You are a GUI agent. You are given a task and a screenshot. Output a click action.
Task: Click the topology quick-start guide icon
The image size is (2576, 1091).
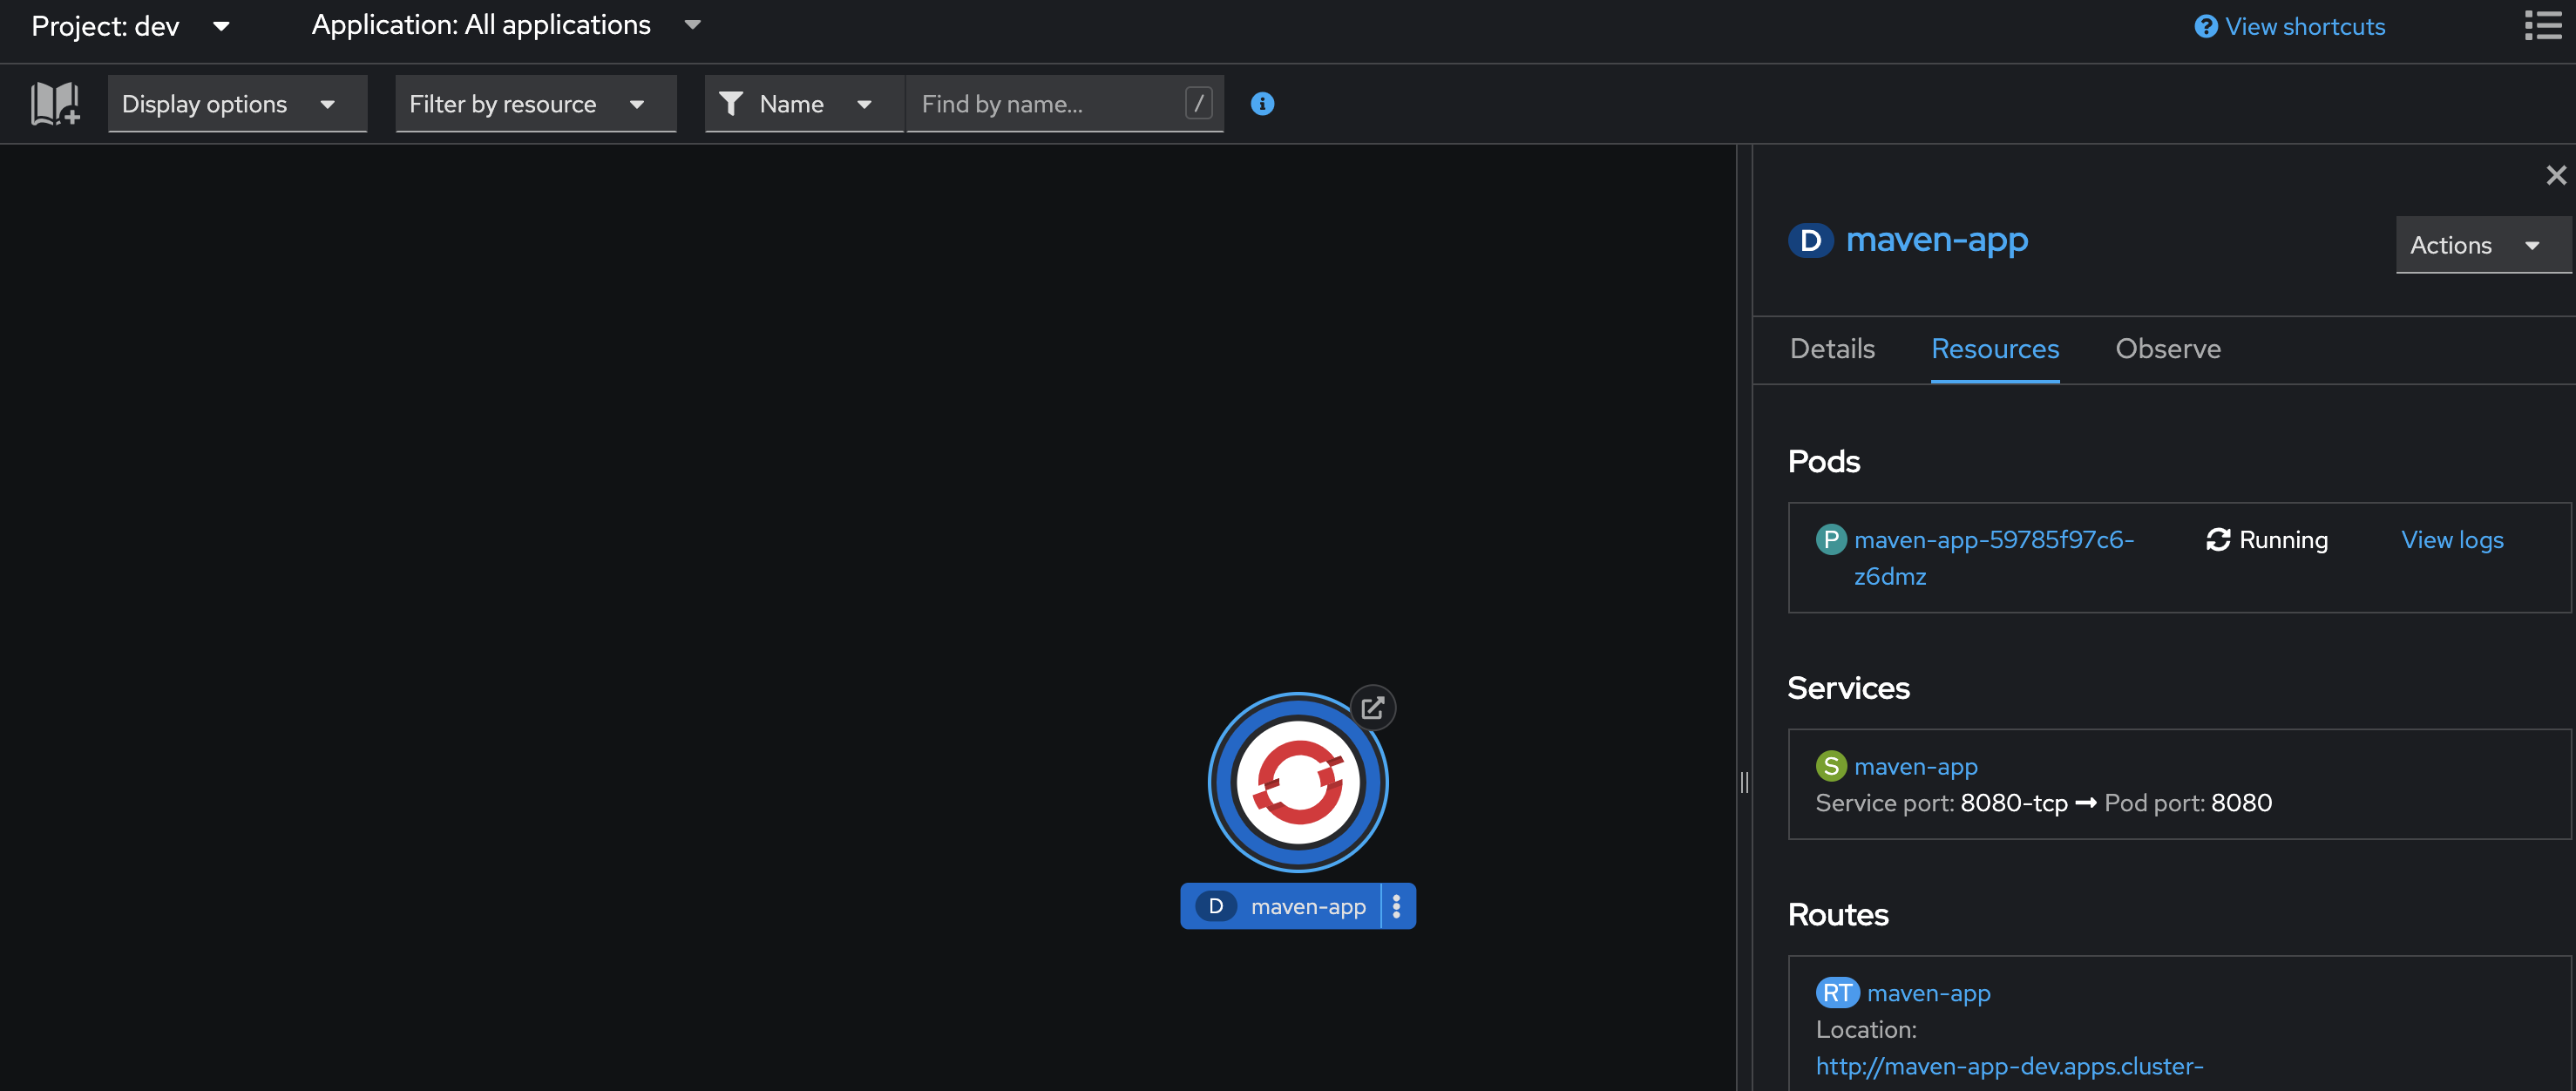(55, 103)
